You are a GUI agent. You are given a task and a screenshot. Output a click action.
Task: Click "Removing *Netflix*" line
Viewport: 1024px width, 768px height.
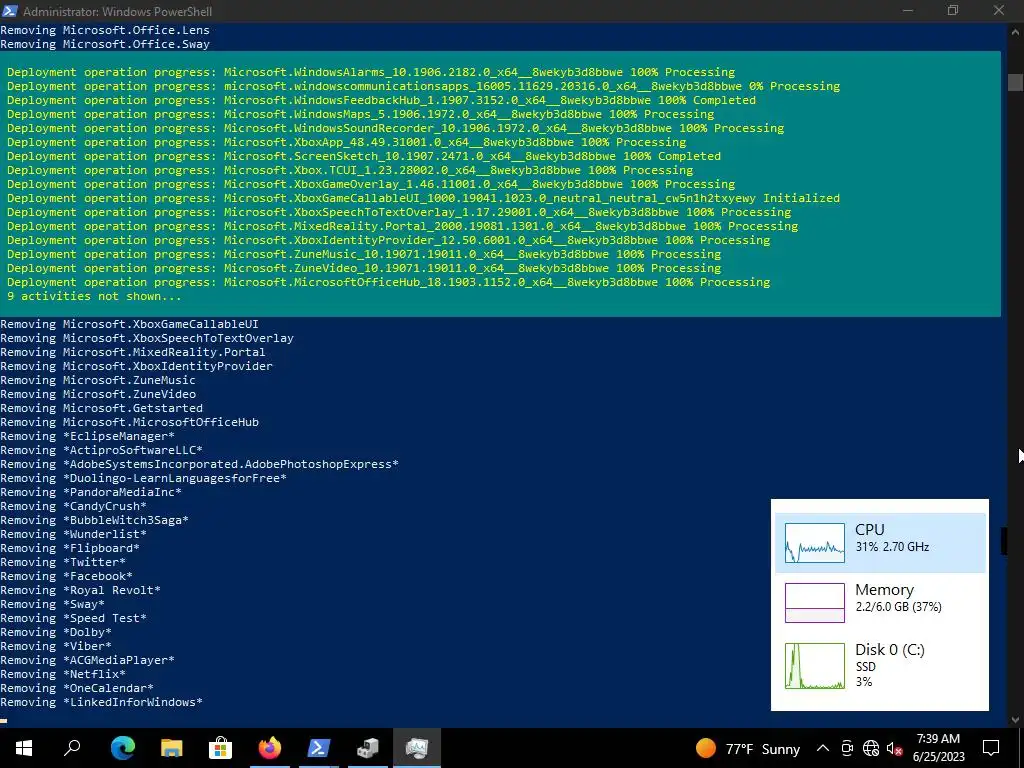(63, 674)
